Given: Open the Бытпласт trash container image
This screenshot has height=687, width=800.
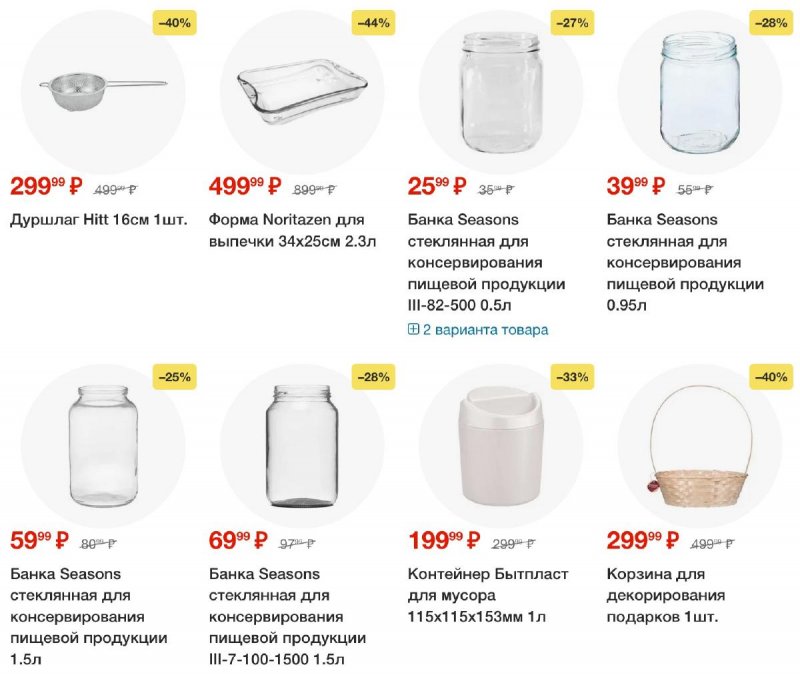Looking at the screenshot, I should pyautogui.click(x=501, y=446).
